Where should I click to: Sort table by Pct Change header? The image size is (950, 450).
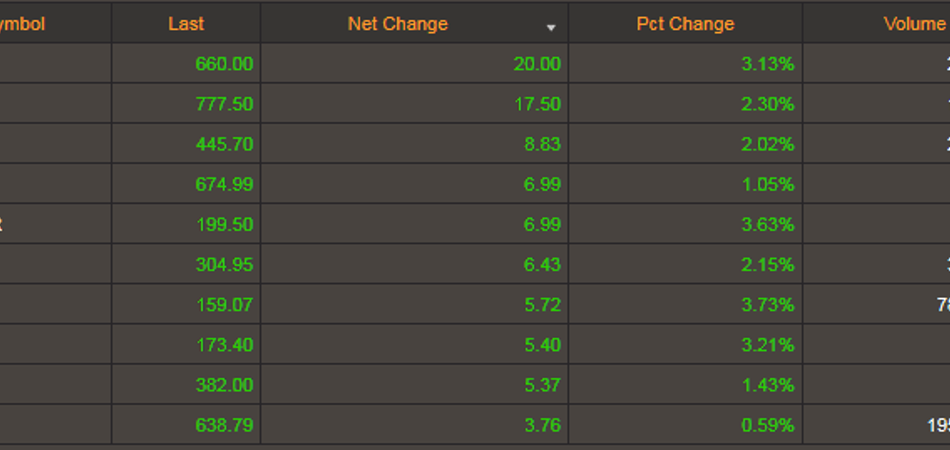685,24
